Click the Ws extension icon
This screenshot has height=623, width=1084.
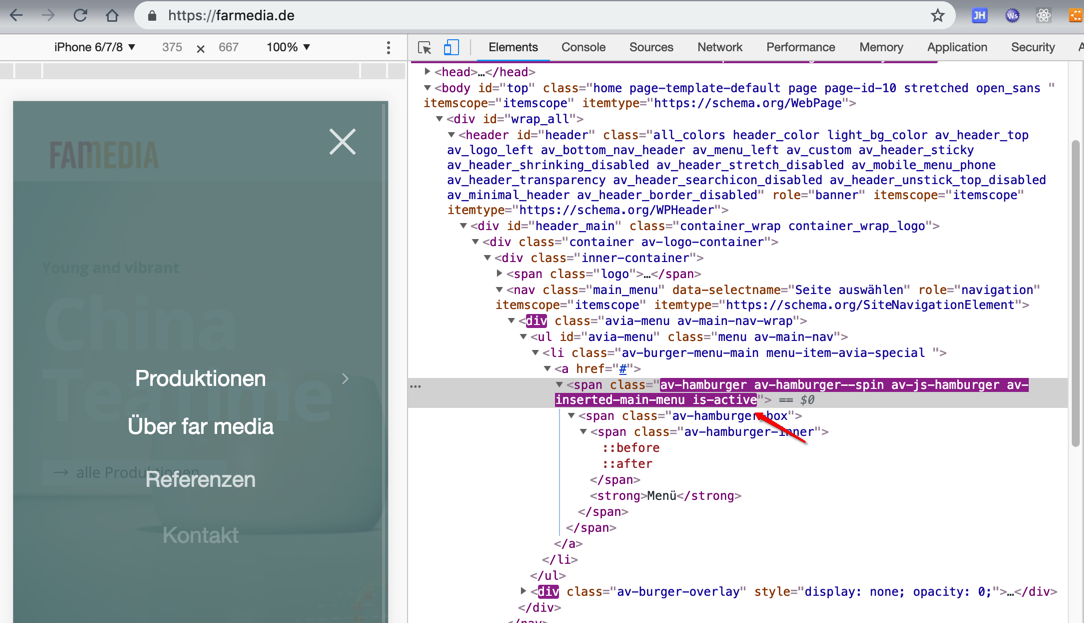(1012, 16)
